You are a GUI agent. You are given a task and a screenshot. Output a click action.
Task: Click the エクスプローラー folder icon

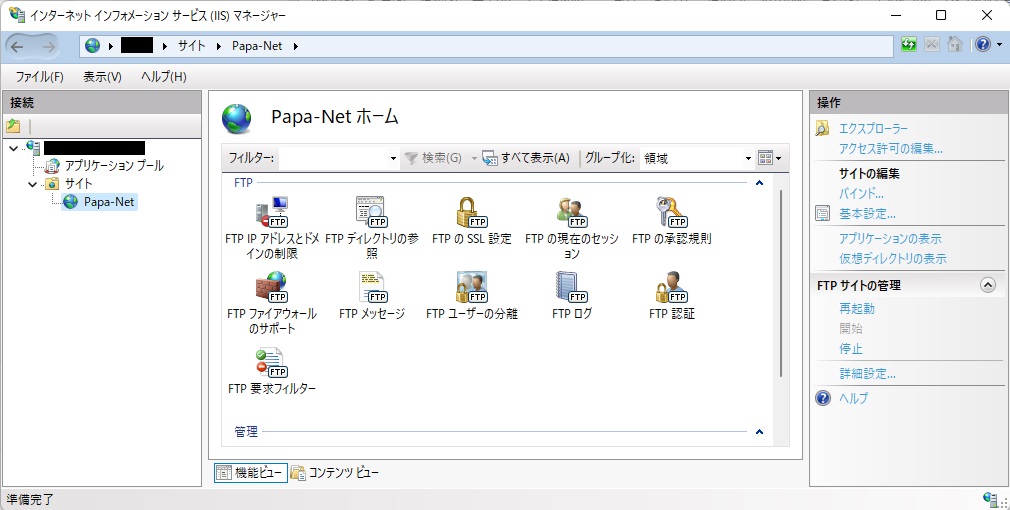pyautogui.click(x=823, y=129)
